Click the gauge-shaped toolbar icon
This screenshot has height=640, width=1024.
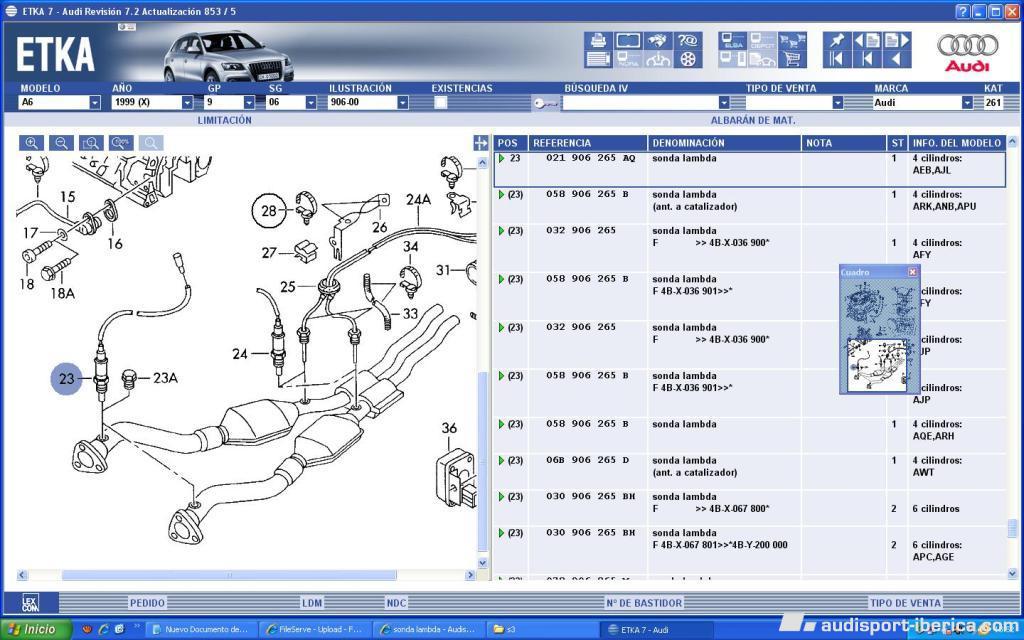pos(658,59)
